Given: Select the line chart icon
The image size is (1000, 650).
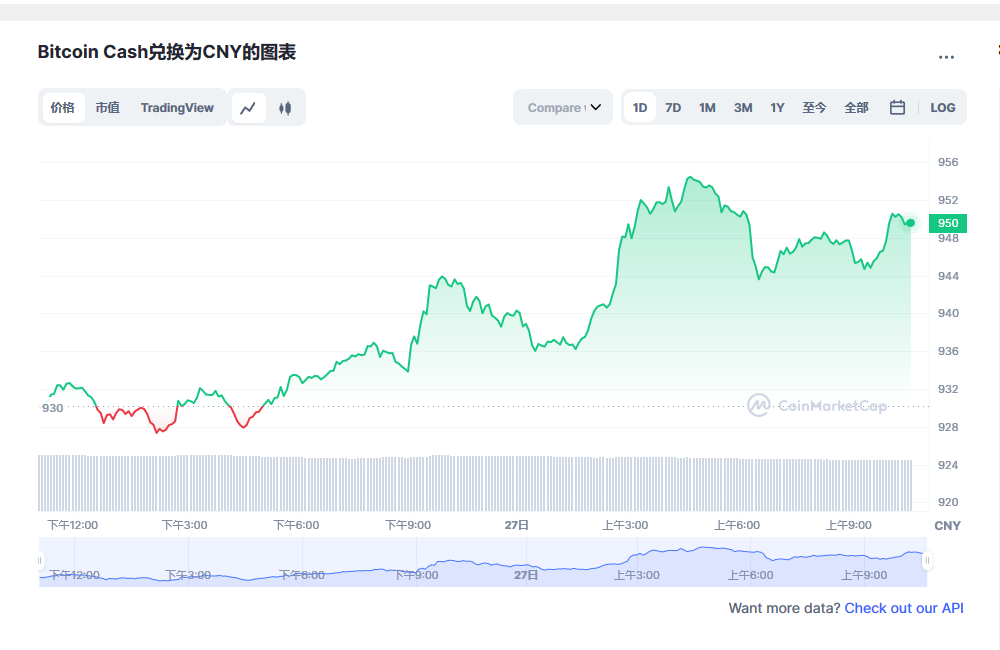Looking at the screenshot, I should [x=248, y=106].
